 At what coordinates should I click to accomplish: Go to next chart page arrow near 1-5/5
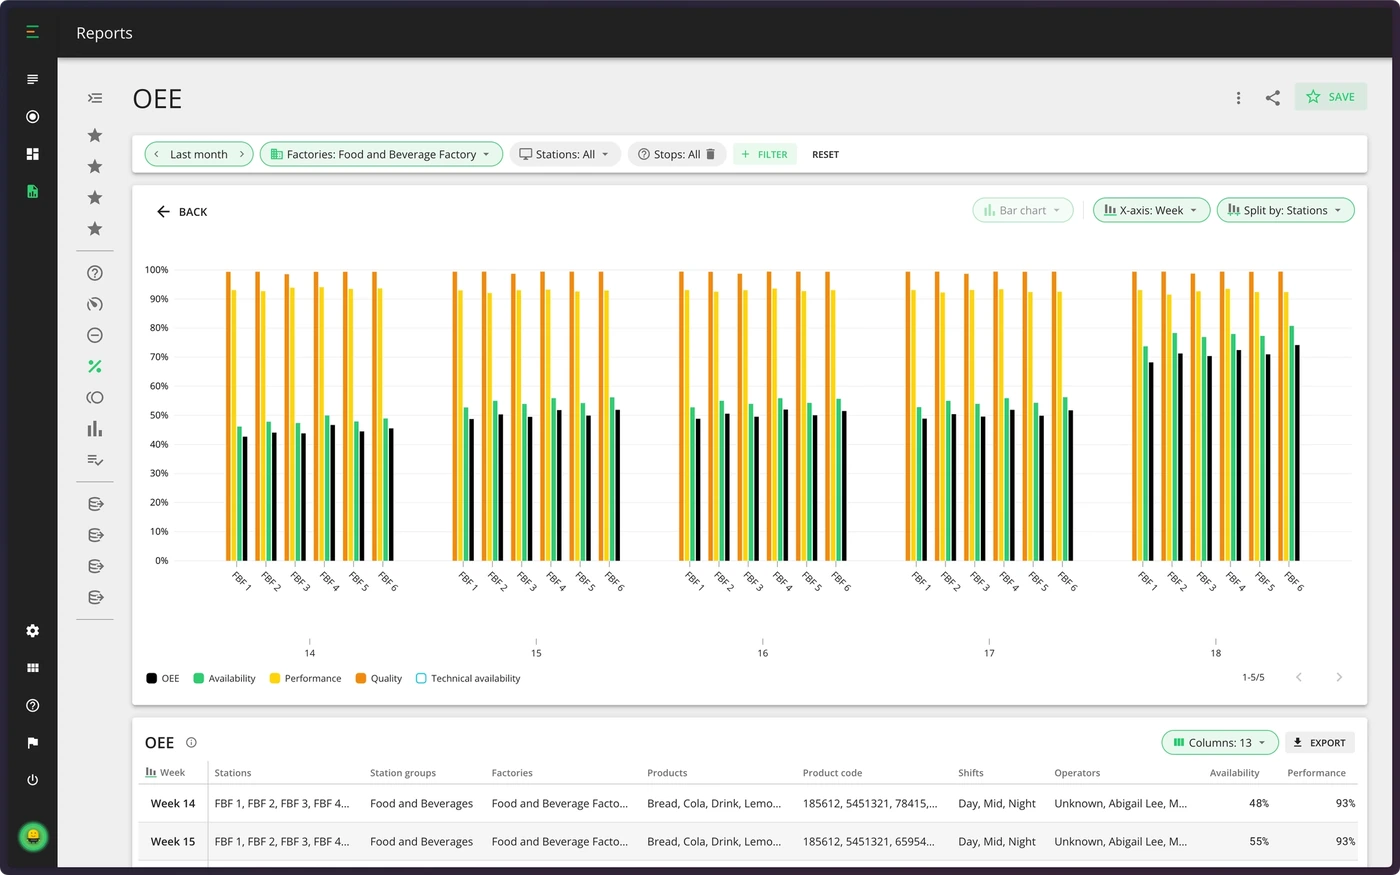pos(1339,677)
